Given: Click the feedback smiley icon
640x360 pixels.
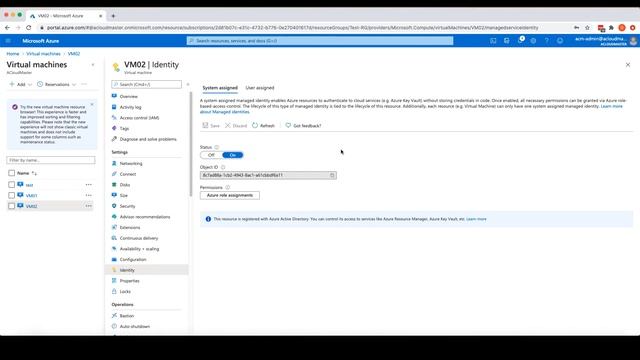Looking at the screenshot, I should pos(560,41).
